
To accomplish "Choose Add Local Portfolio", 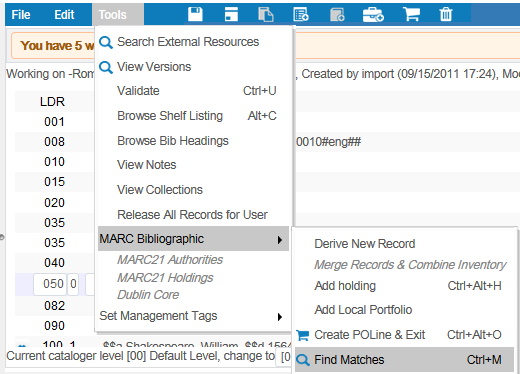I will (363, 310).
